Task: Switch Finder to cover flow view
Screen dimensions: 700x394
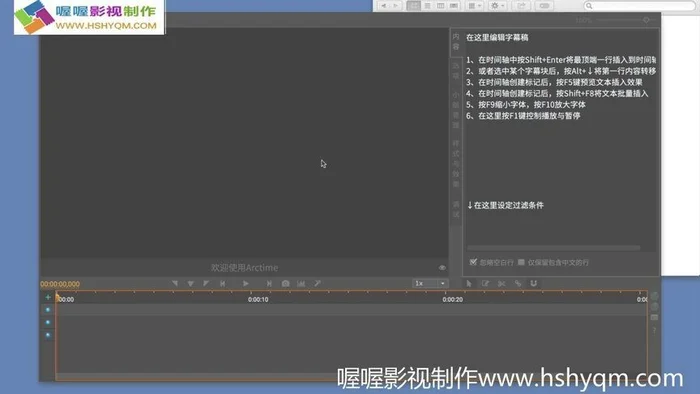Action: point(454,5)
